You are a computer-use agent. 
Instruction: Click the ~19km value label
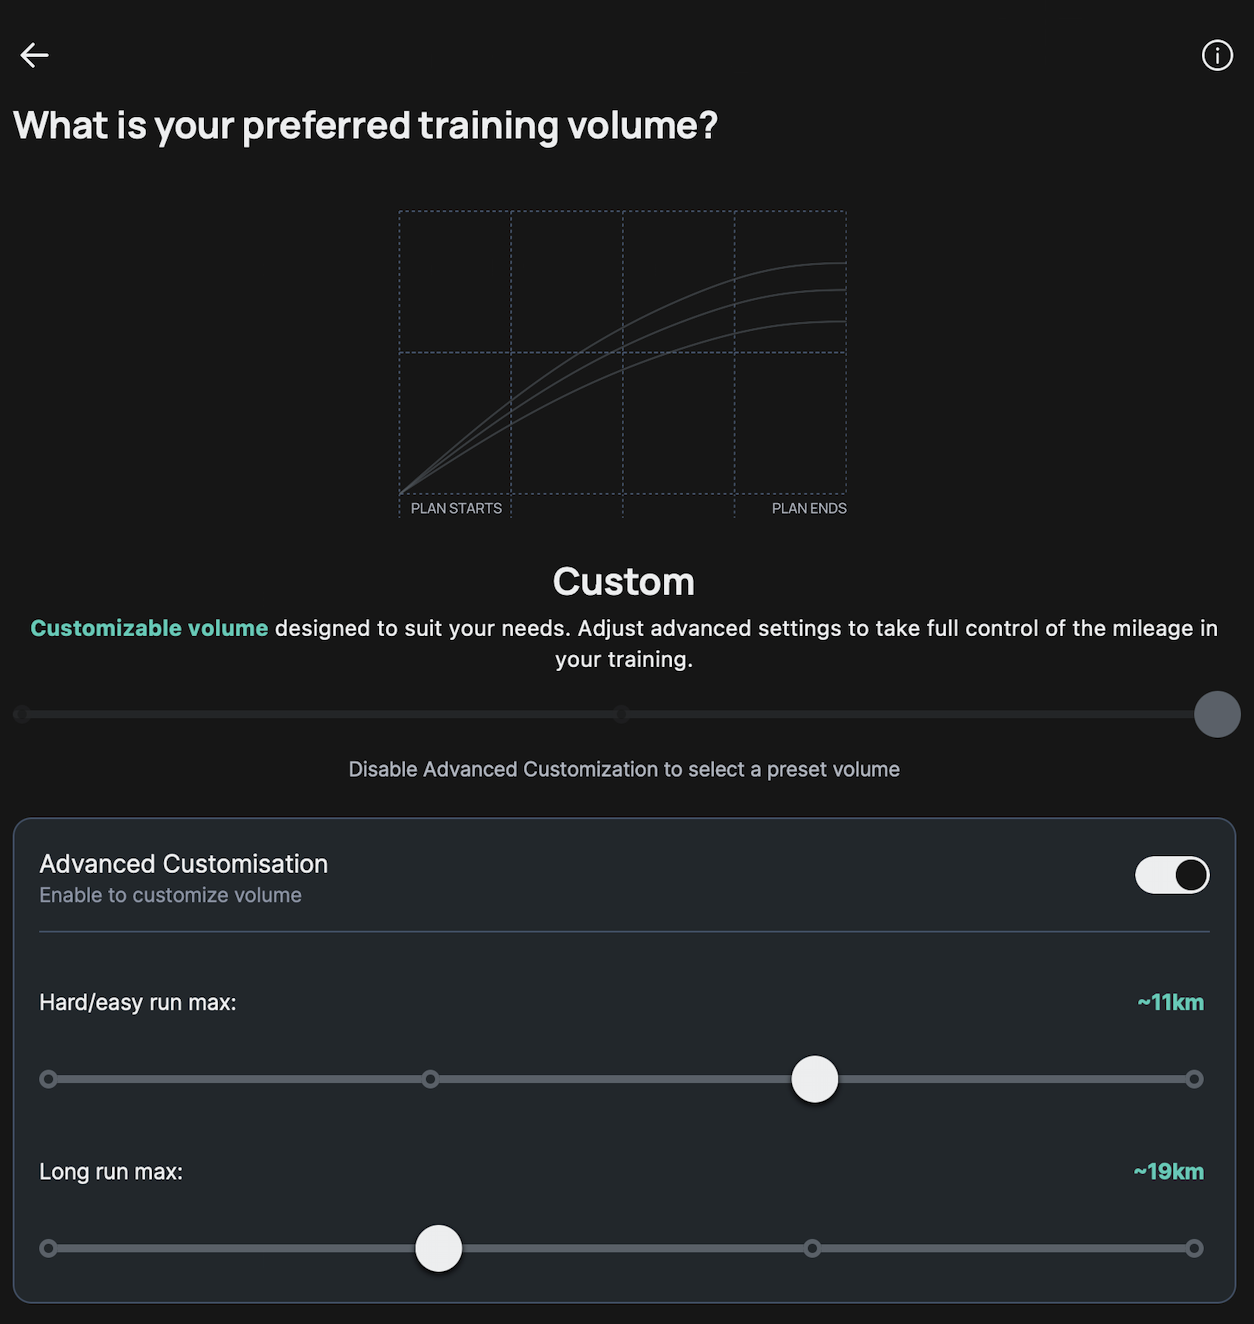coord(1168,1171)
